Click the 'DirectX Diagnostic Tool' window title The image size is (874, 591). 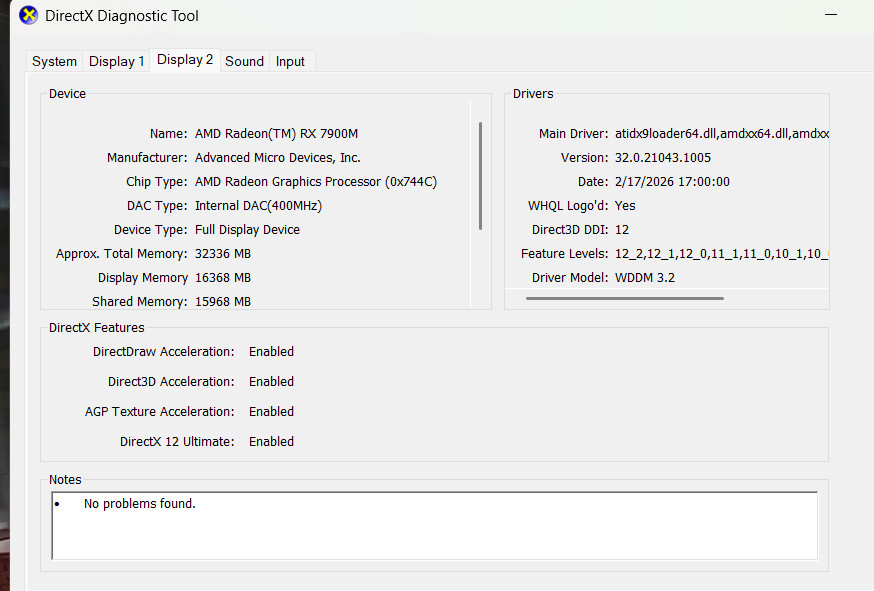(122, 16)
